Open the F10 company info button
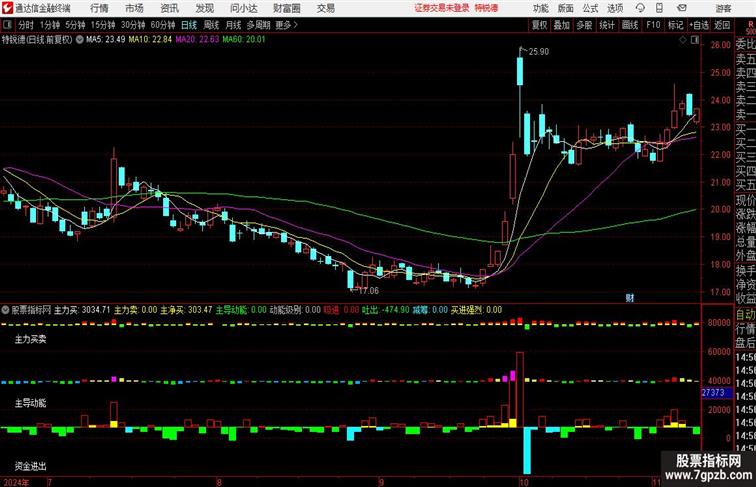This screenshot has width=756, height=487. pos(653,25)
